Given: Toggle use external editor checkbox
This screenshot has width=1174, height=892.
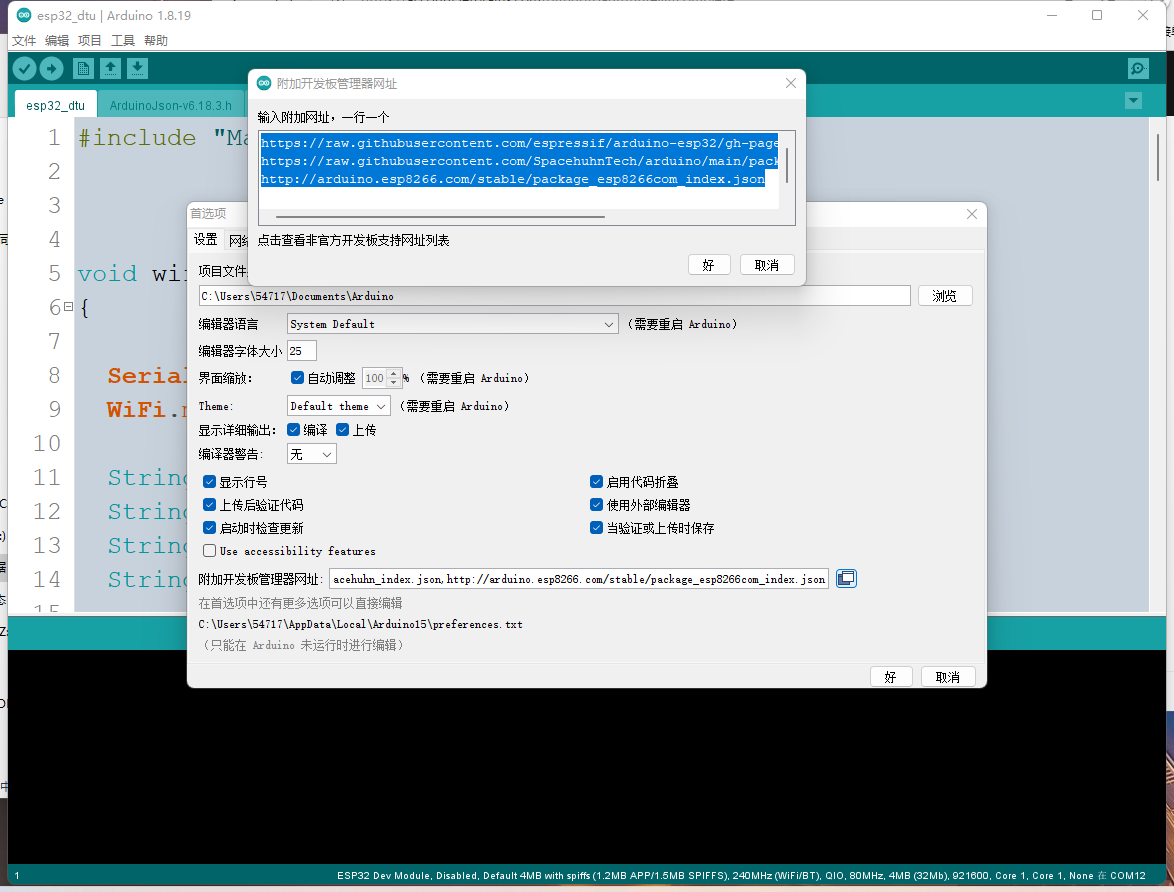Looking at the screenshot, I should click(x=597, y=505).
